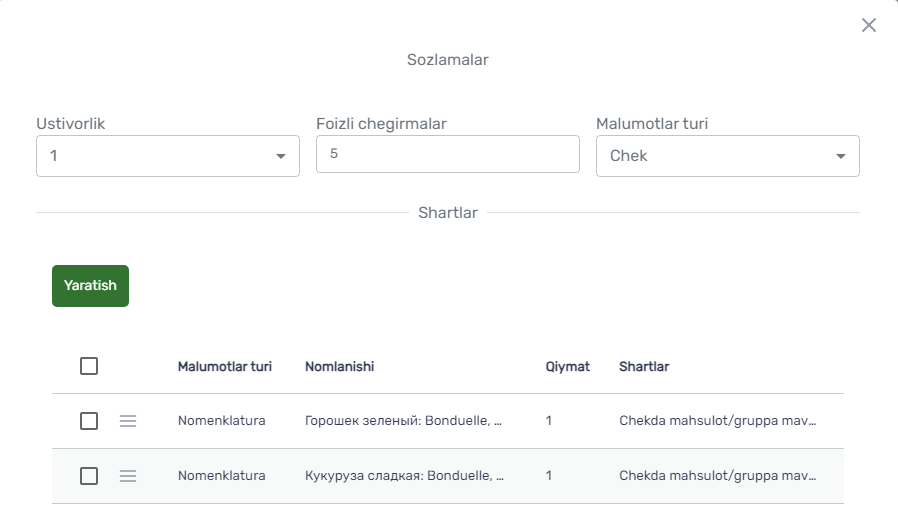
Task: Click the Foizli chegirmalar input field
Action: click(448, 154)
